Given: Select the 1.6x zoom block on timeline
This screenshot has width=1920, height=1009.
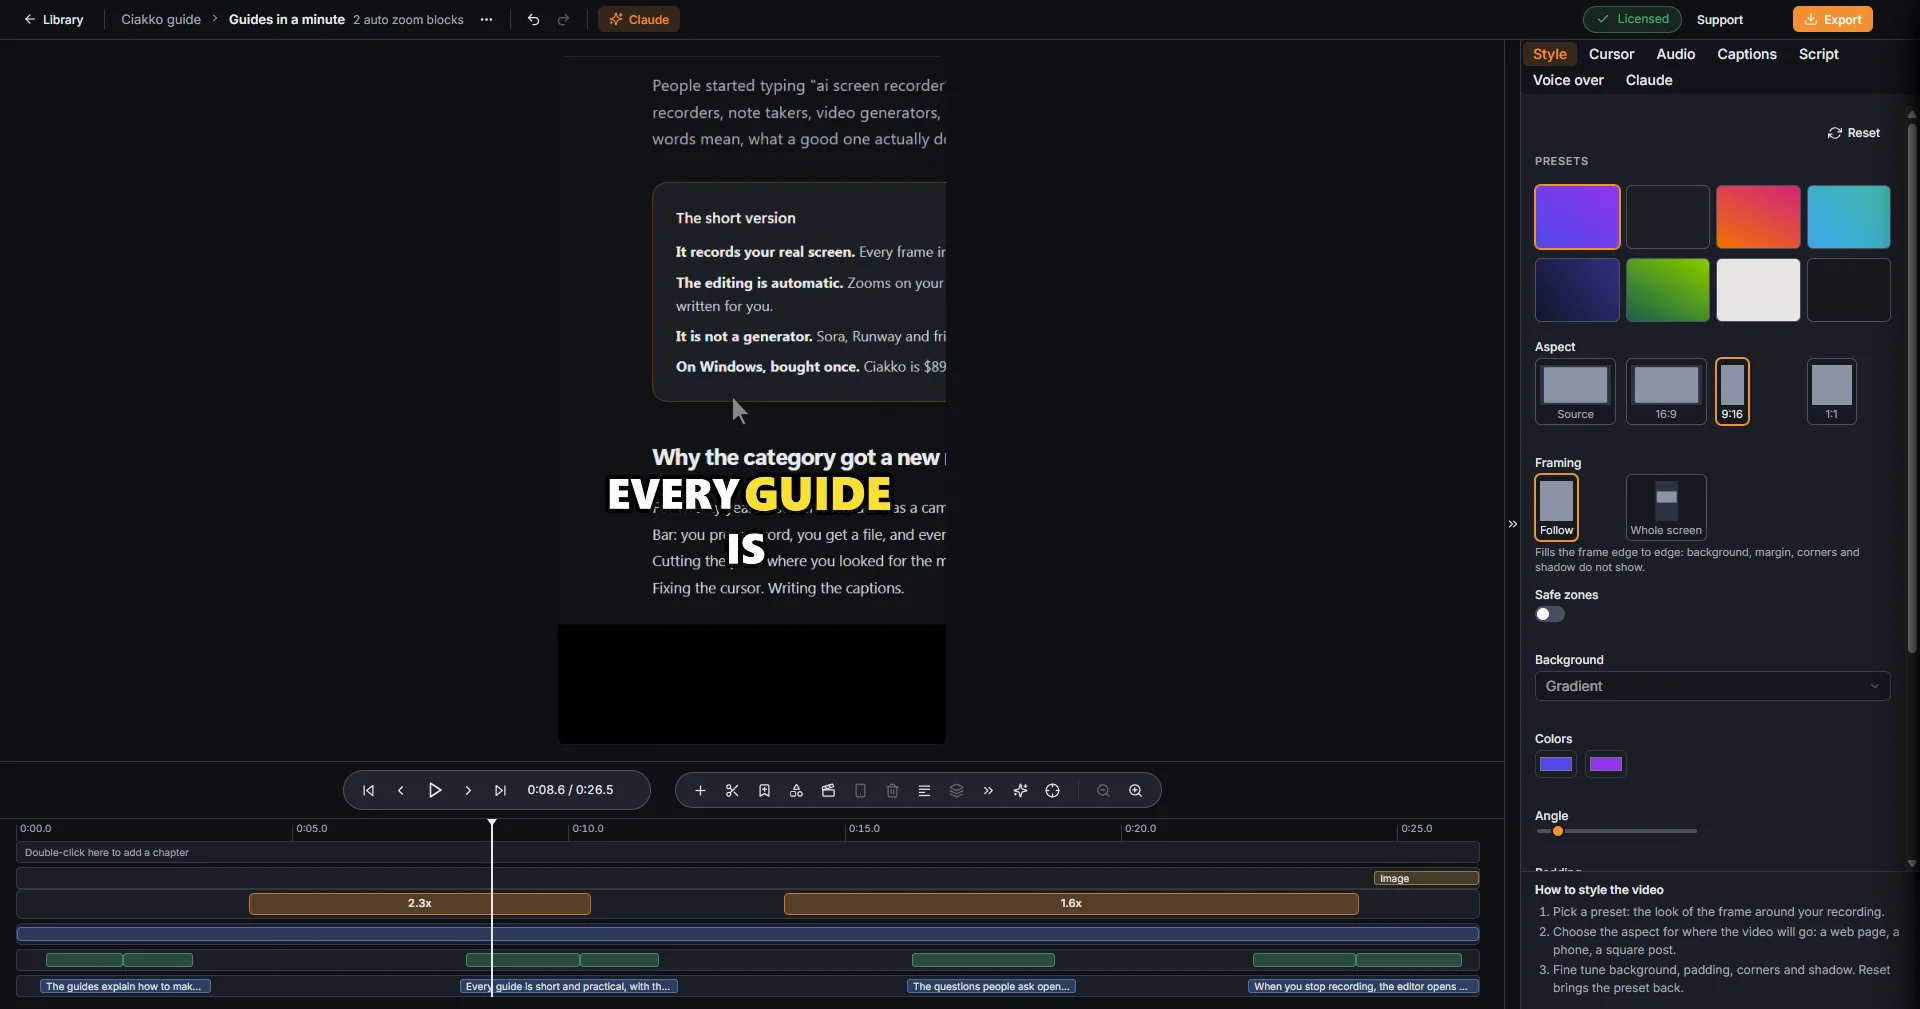Looking at the screenshot, I should pyautogui.click(x=1071, y=904).
